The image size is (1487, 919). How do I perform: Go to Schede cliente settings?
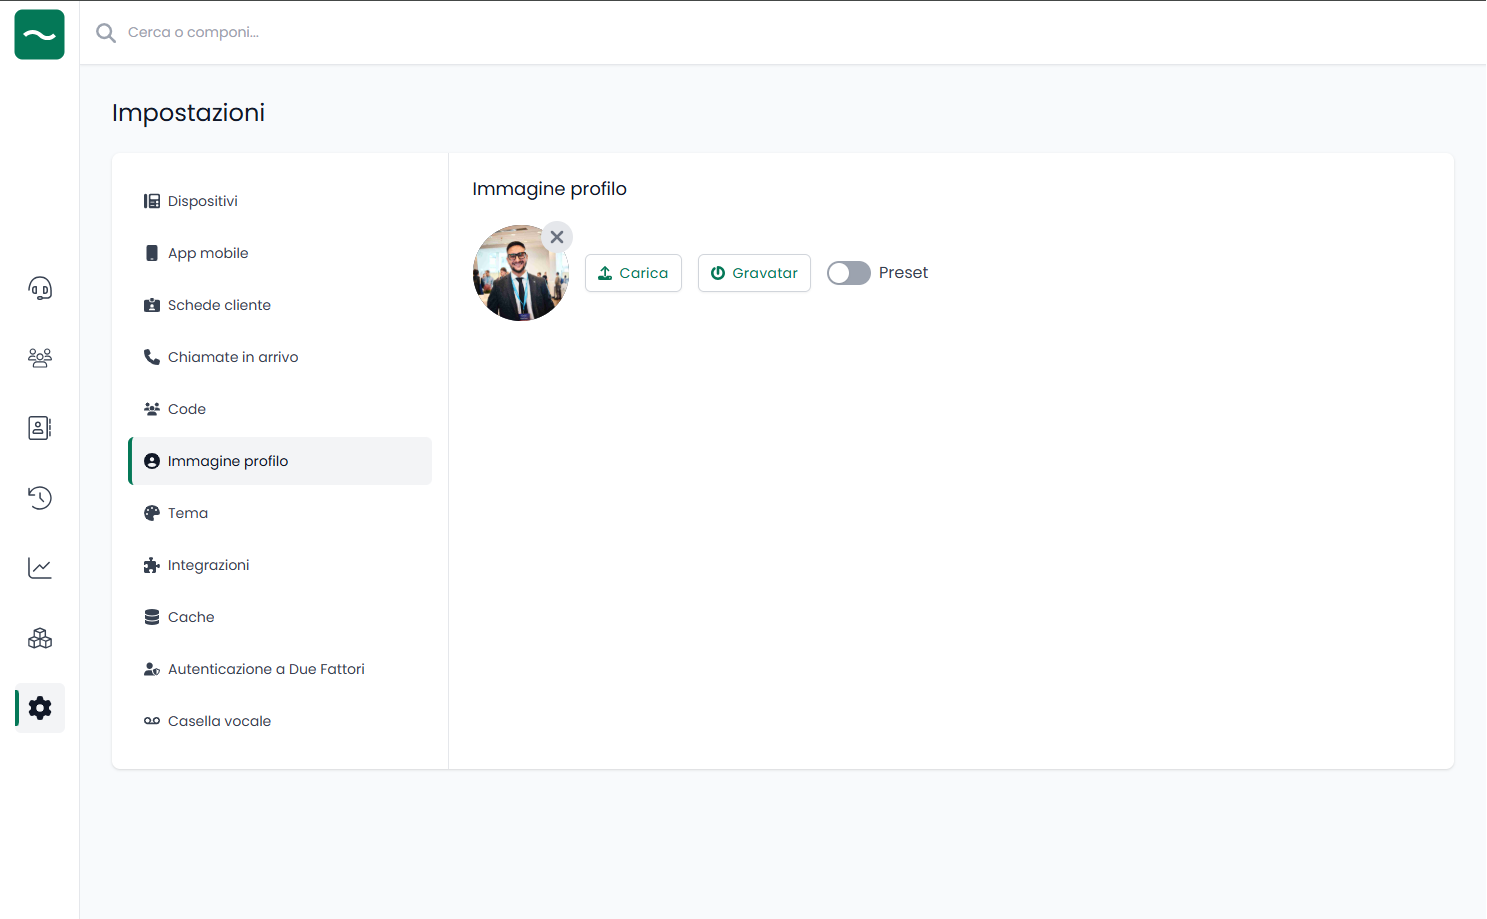219,305
